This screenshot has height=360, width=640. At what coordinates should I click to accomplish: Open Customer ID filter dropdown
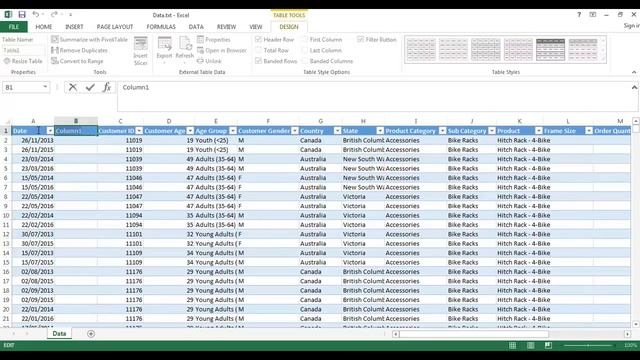click(x=139, y=131)
